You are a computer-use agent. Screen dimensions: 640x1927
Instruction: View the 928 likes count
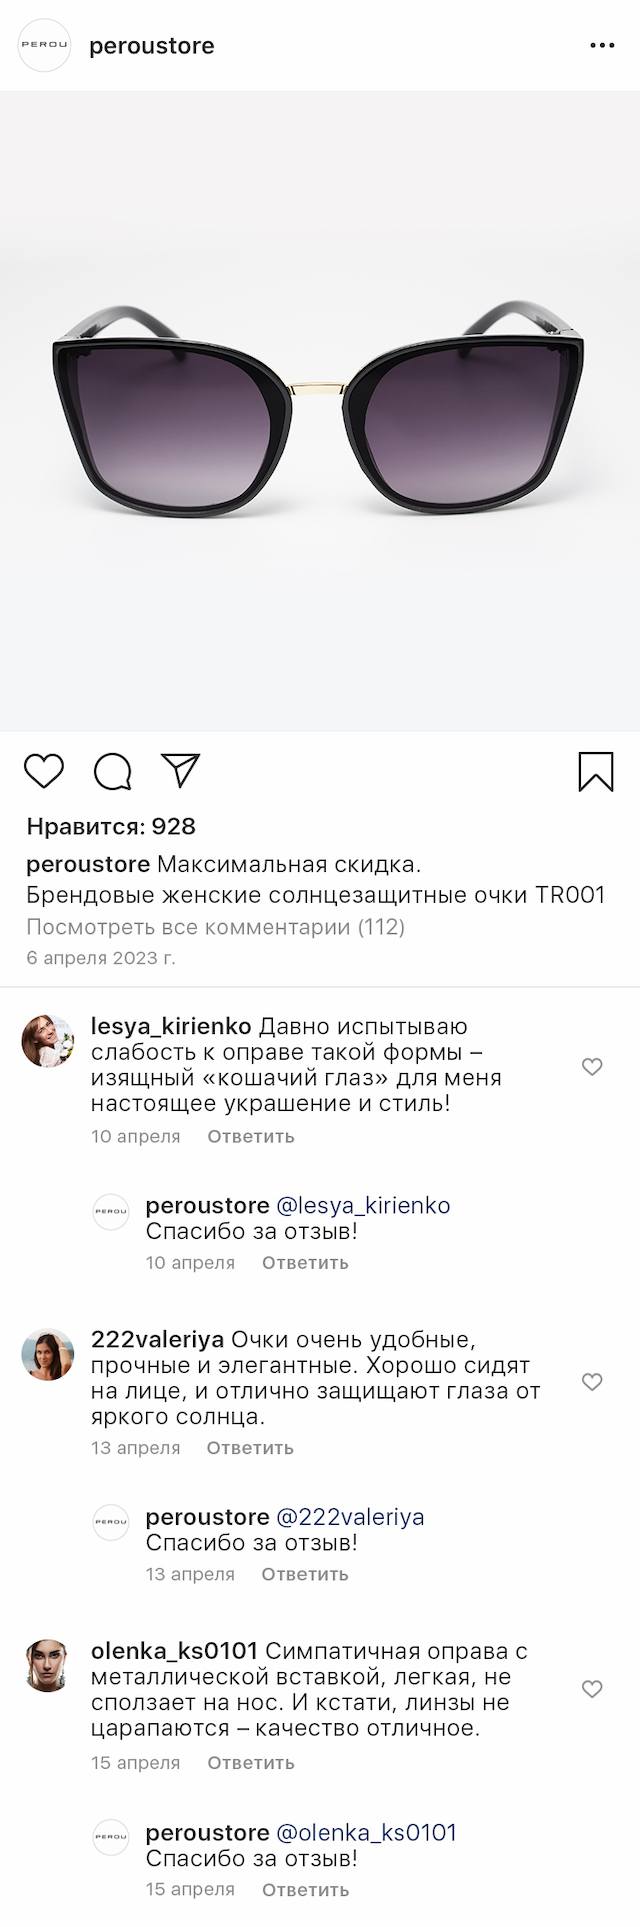(111, 827)
